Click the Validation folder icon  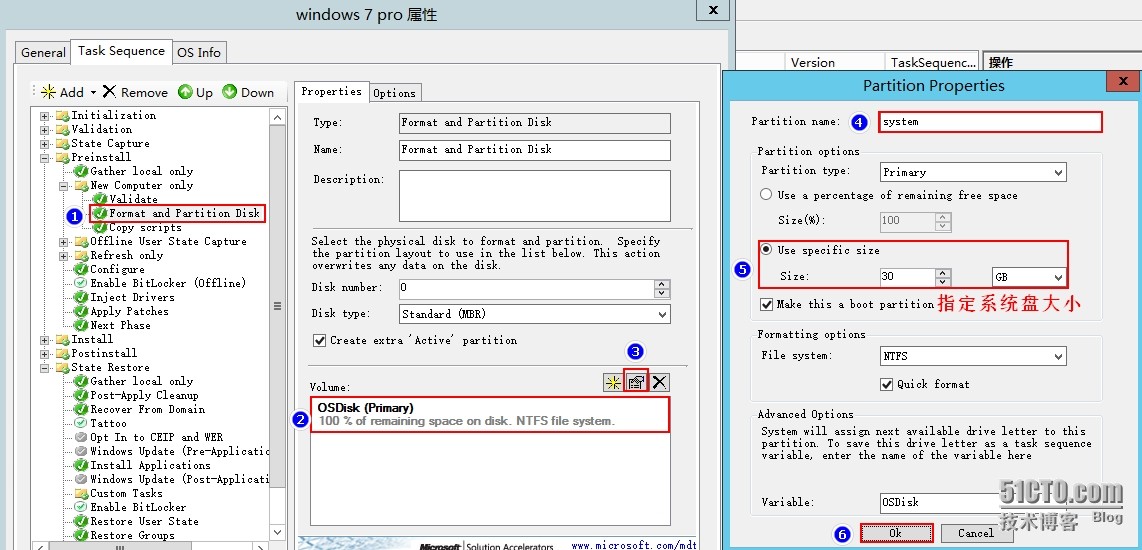coord(63,129)
